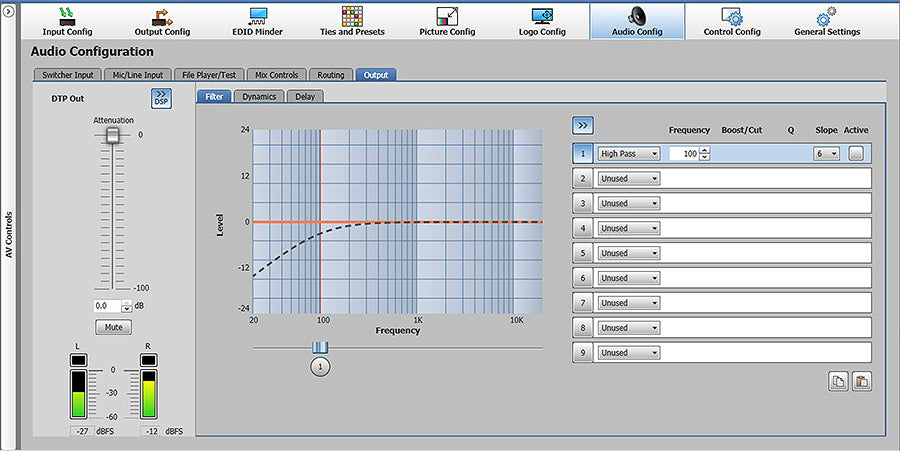The height and width of the screenshot is (451, 900).
Task: Click the Attenuation fader handle
Action: click(113, 135)
